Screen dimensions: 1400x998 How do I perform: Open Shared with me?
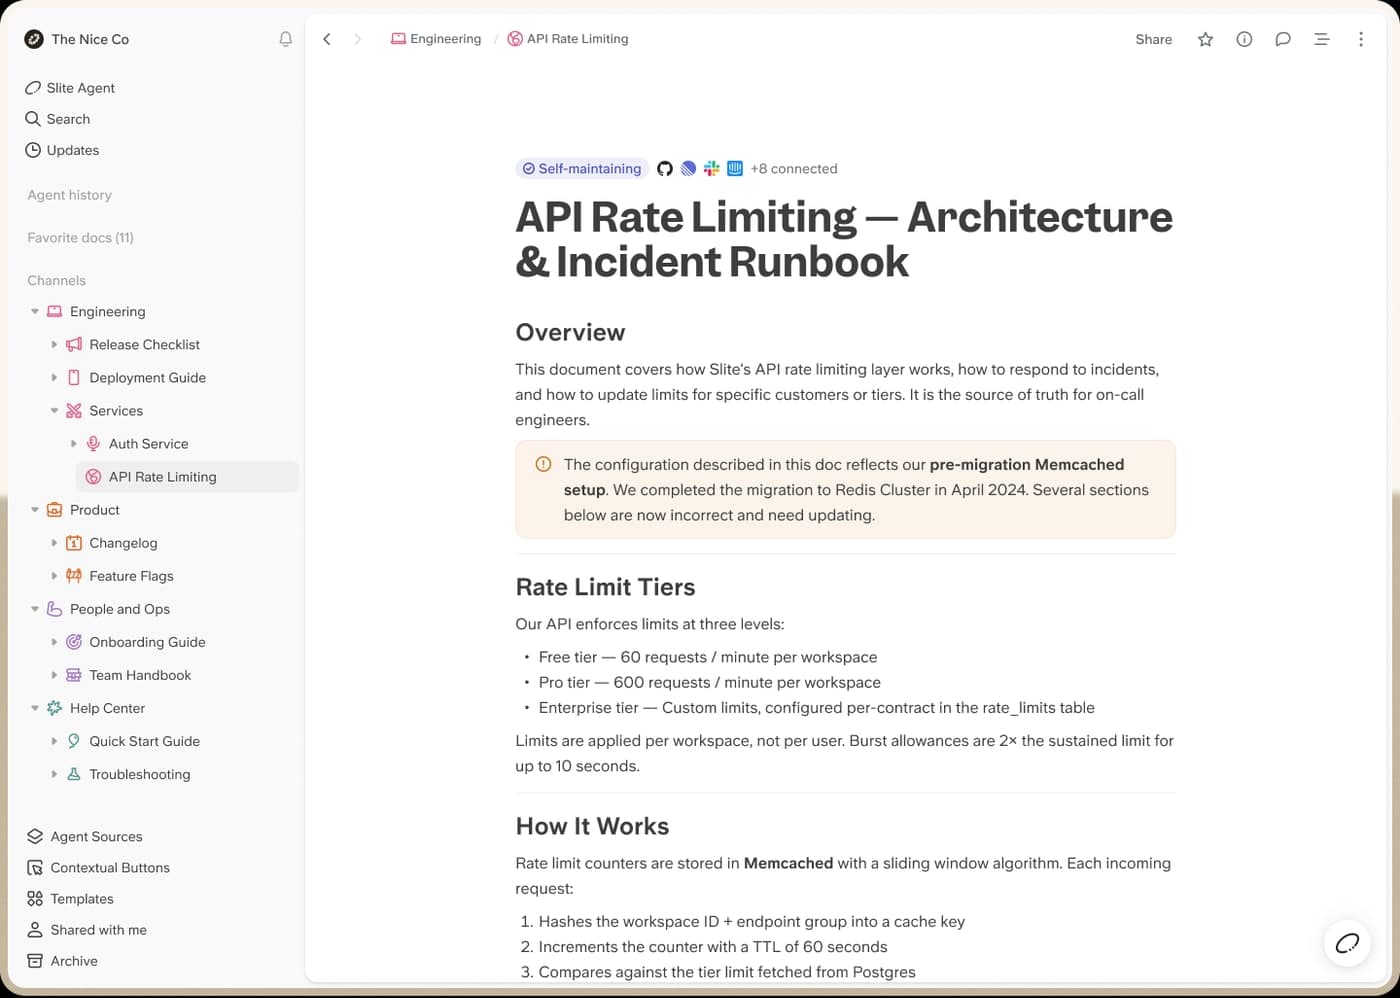(87, 929)
